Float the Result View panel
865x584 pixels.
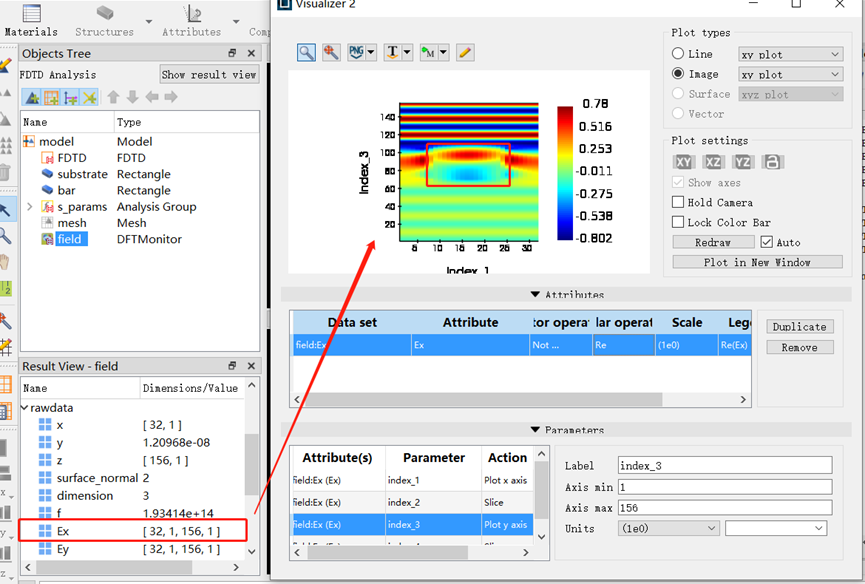(232, 366)
